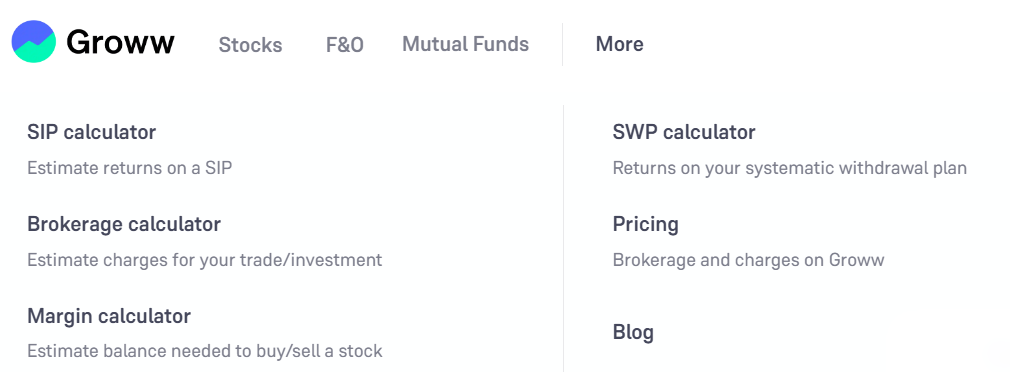This screenshot has height=372, width=1010.
Task: Open the Mutual Funds menu
Action: (x=466, y=44)
